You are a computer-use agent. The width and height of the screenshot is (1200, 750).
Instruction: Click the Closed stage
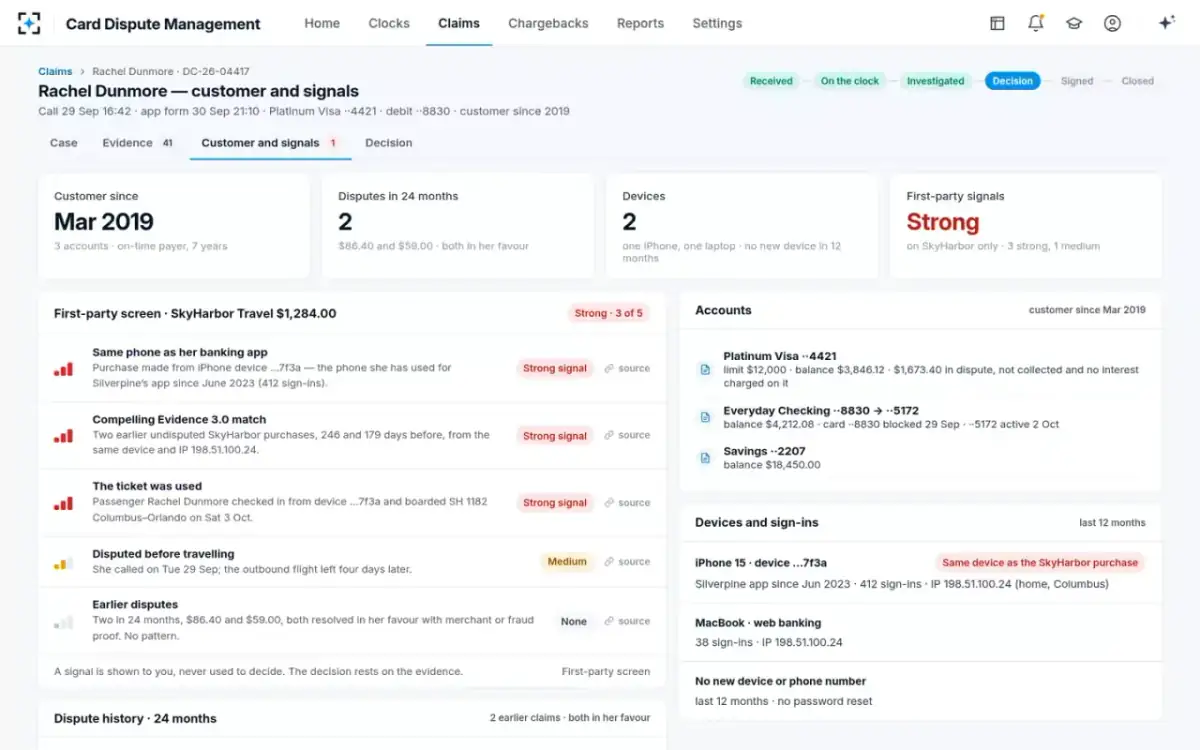point(1137,81)
